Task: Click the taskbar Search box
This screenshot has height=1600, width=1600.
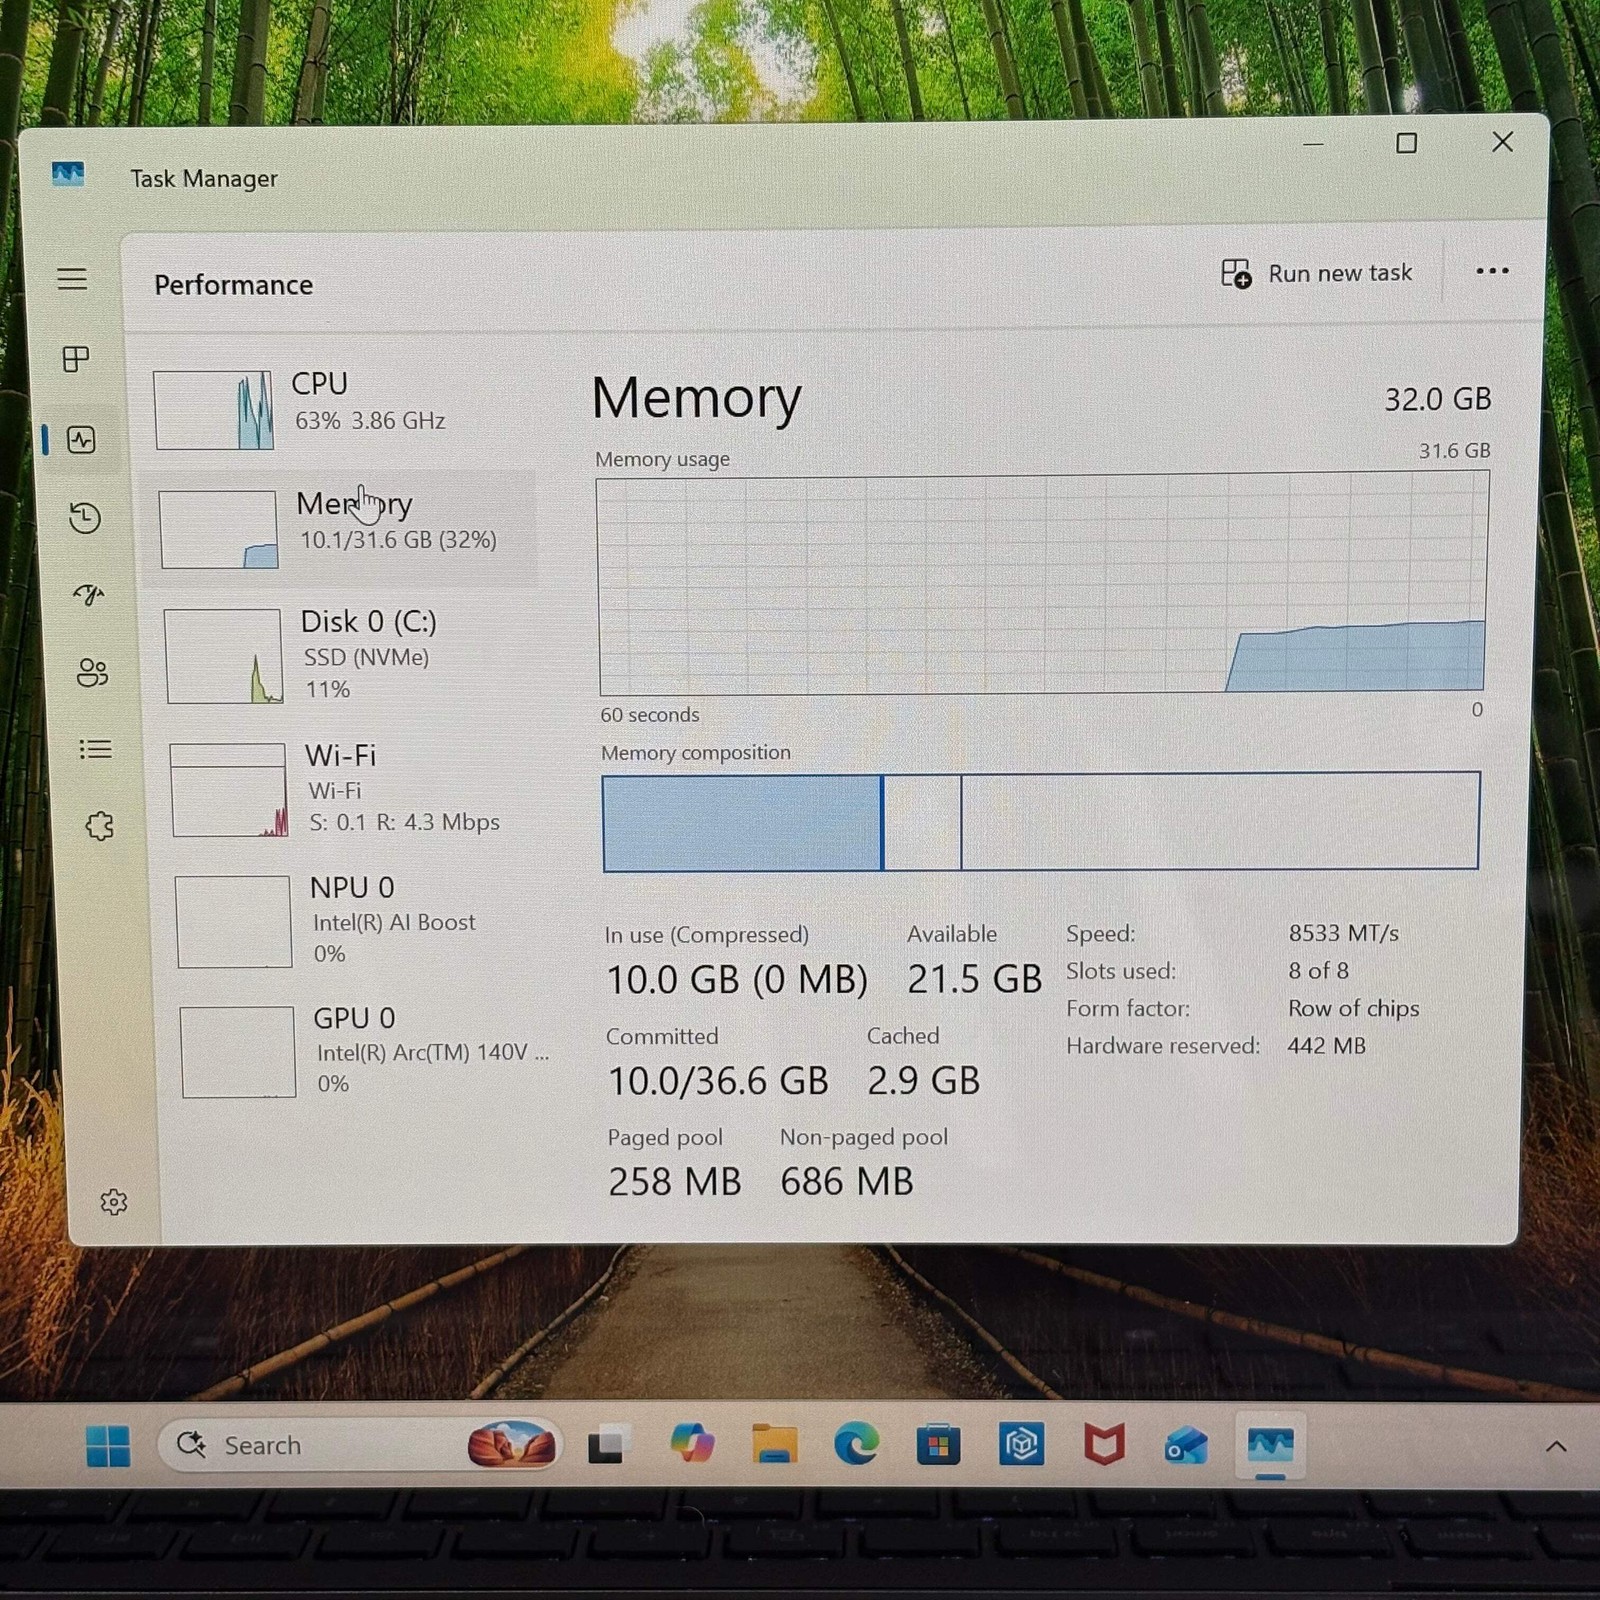Action: 360,1445
